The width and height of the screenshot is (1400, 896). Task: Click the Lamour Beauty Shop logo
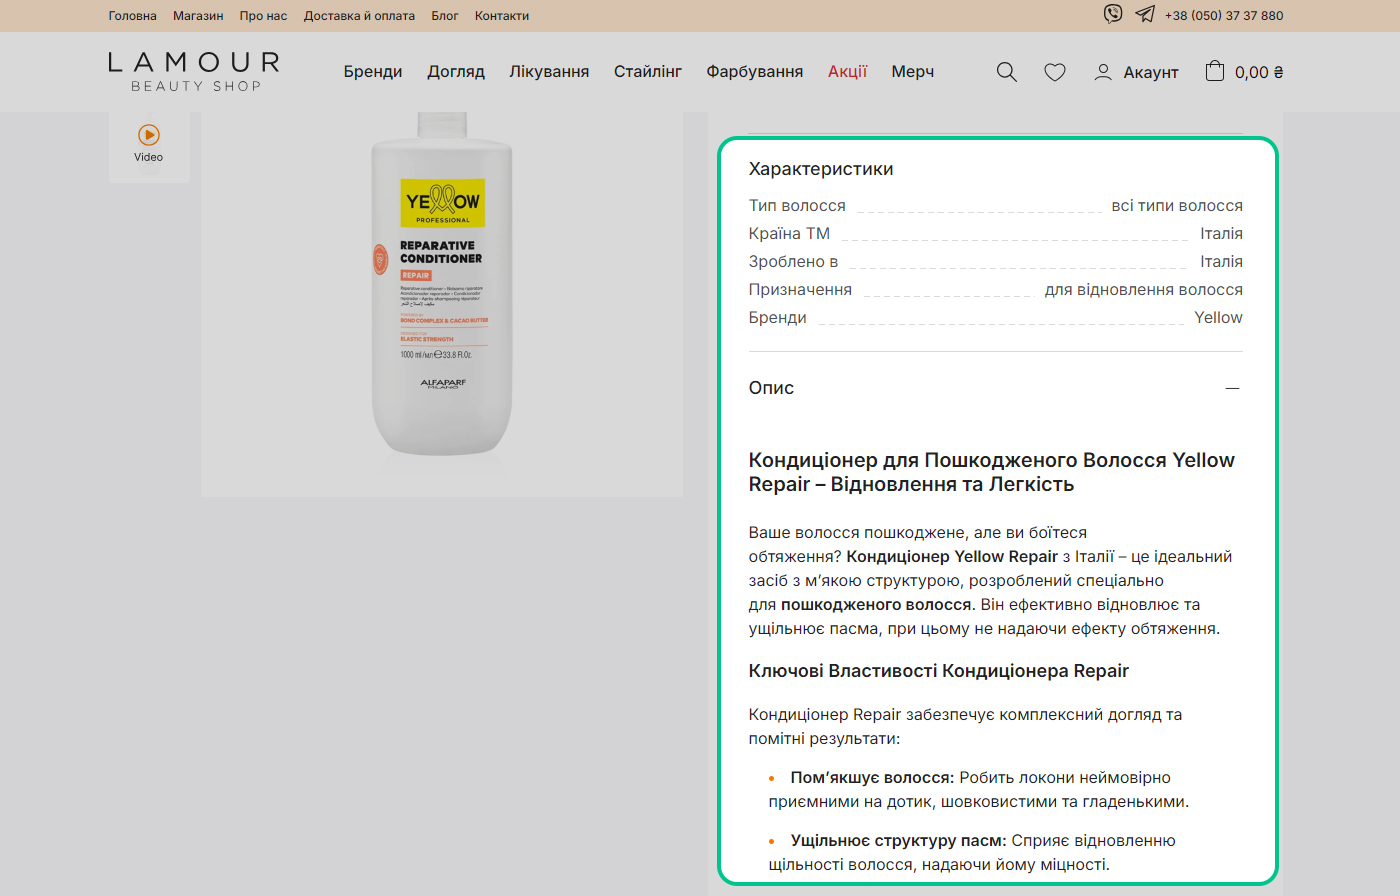click(x=194, y=72)
